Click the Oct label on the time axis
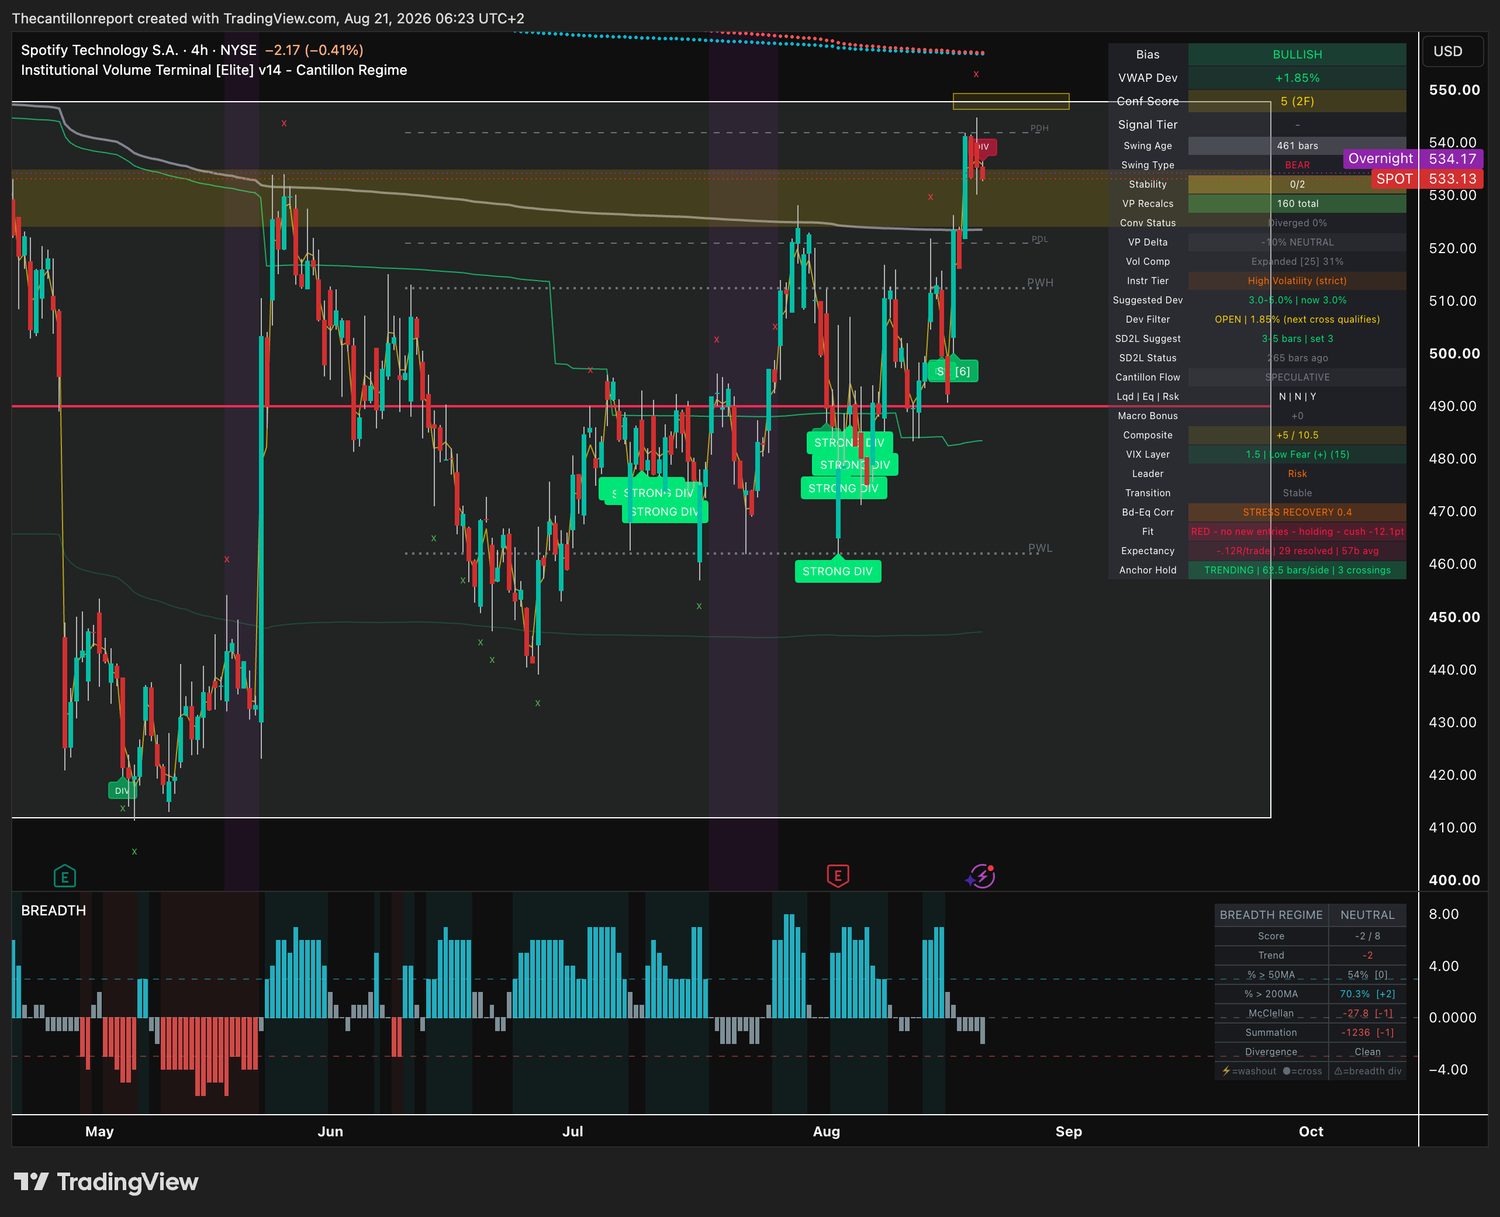Screen dimensions: 1500x1217 1311,1132
